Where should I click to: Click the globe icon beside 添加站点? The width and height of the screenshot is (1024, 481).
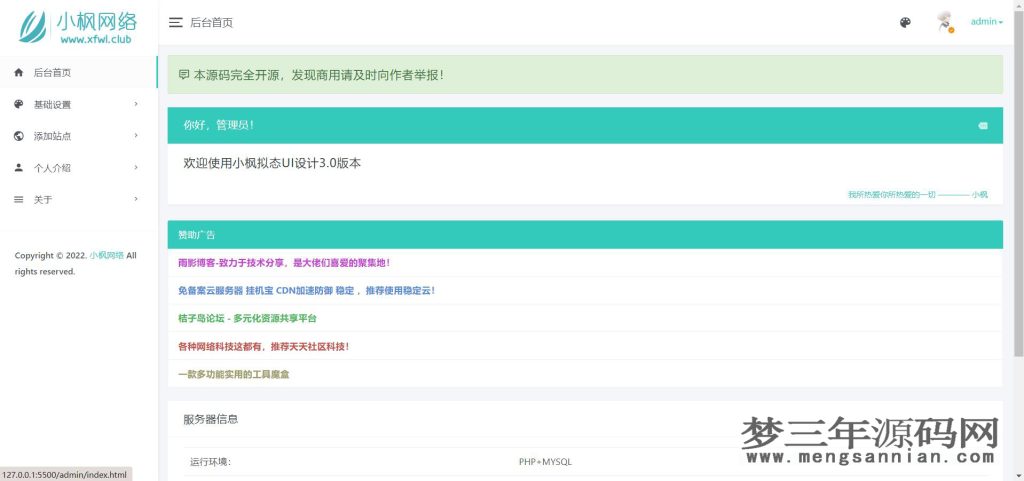(x=18, y=136)
